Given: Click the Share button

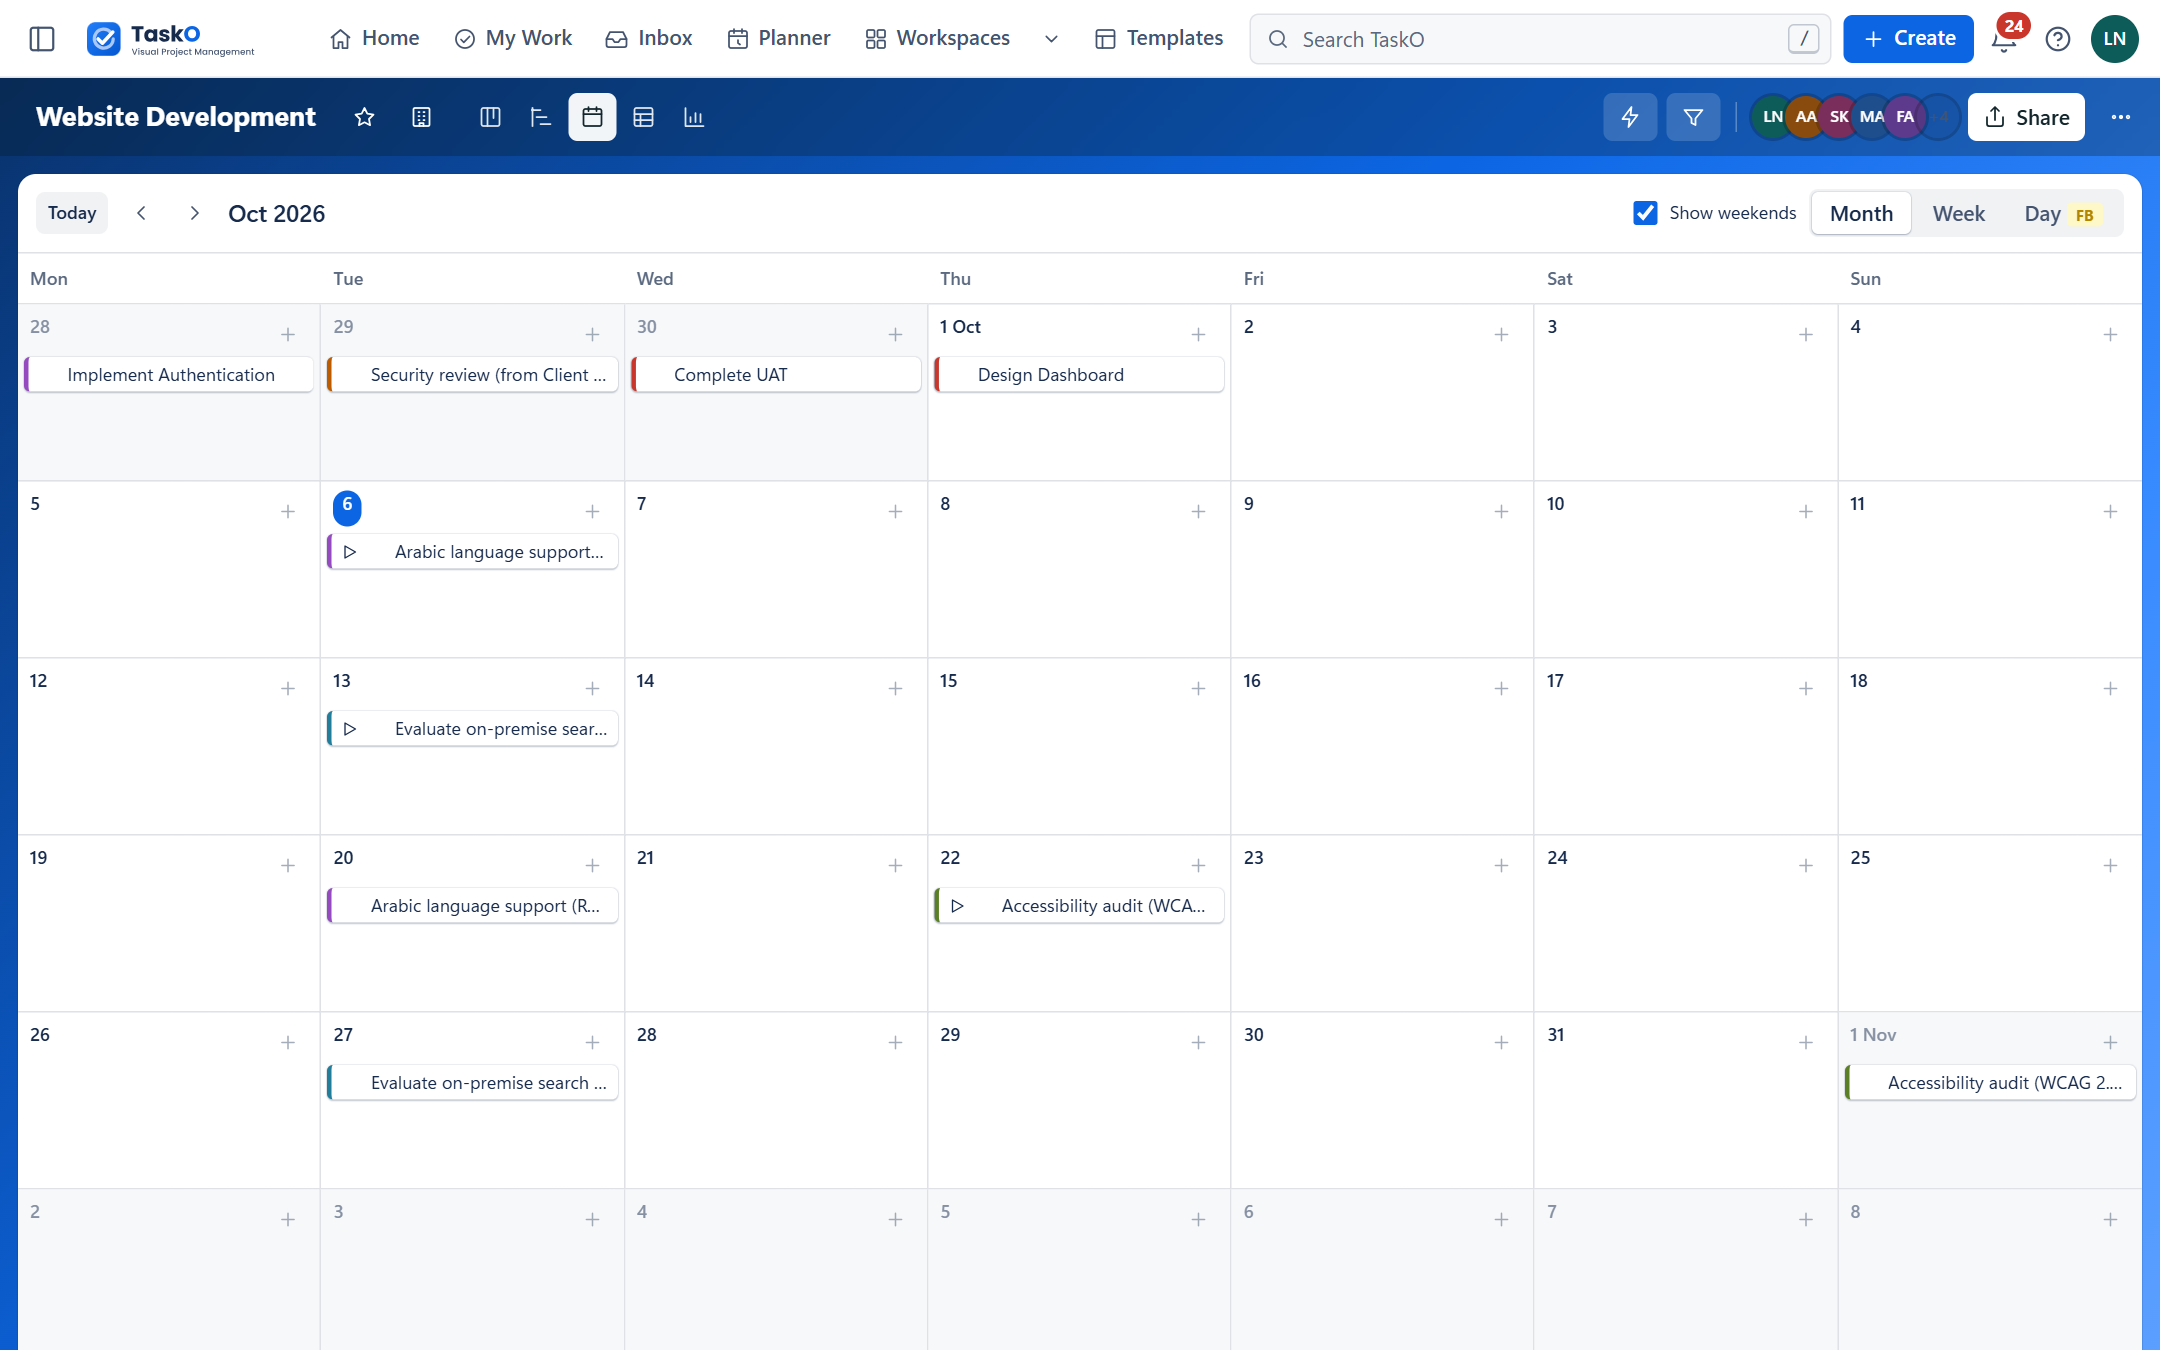Looking at the screenshot, I should coord(2026,117).
